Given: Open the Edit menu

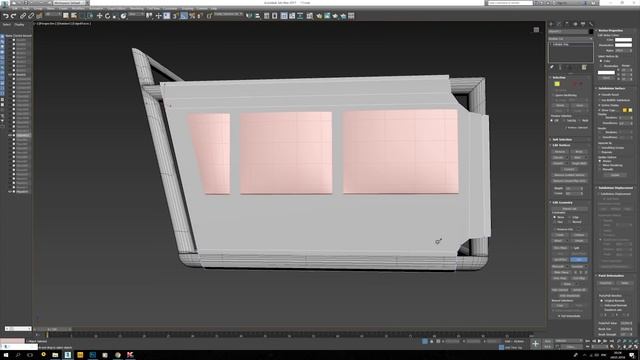Looking at the screenshot, I should pos(15,8).
